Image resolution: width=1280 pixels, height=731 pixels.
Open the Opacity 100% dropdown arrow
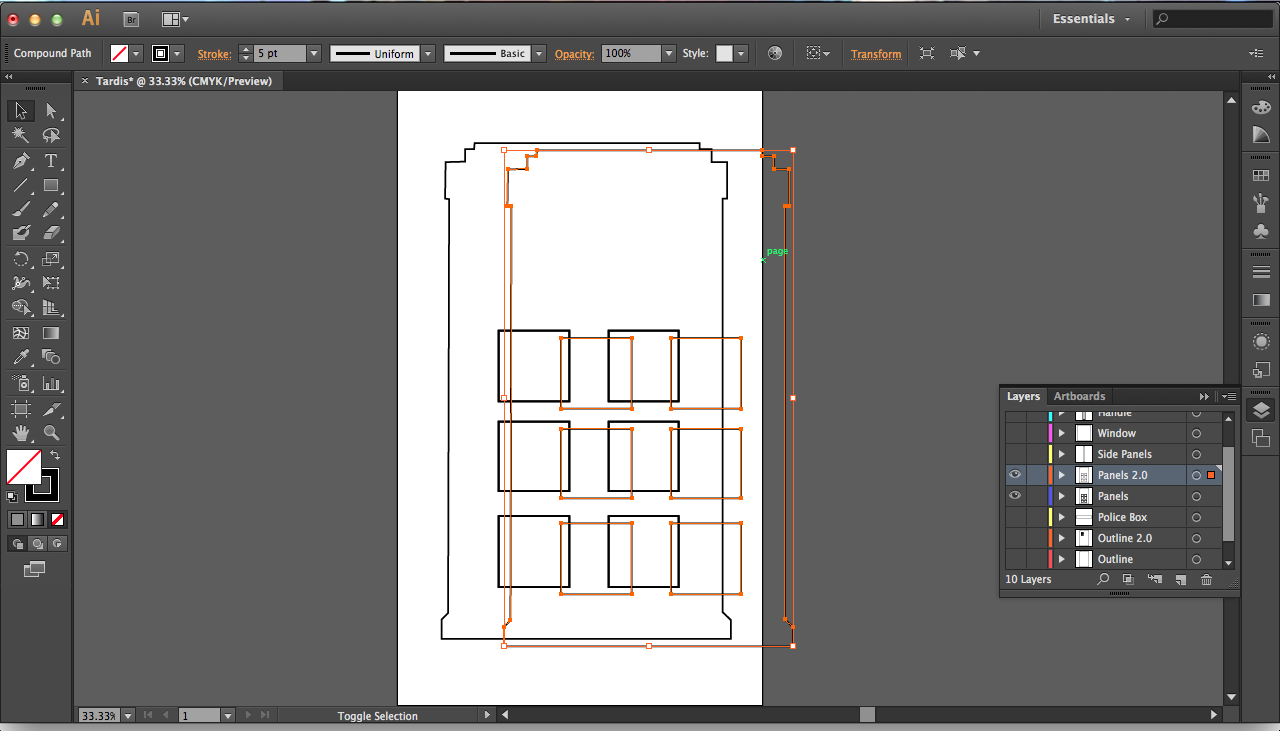[x=669, y=53]
